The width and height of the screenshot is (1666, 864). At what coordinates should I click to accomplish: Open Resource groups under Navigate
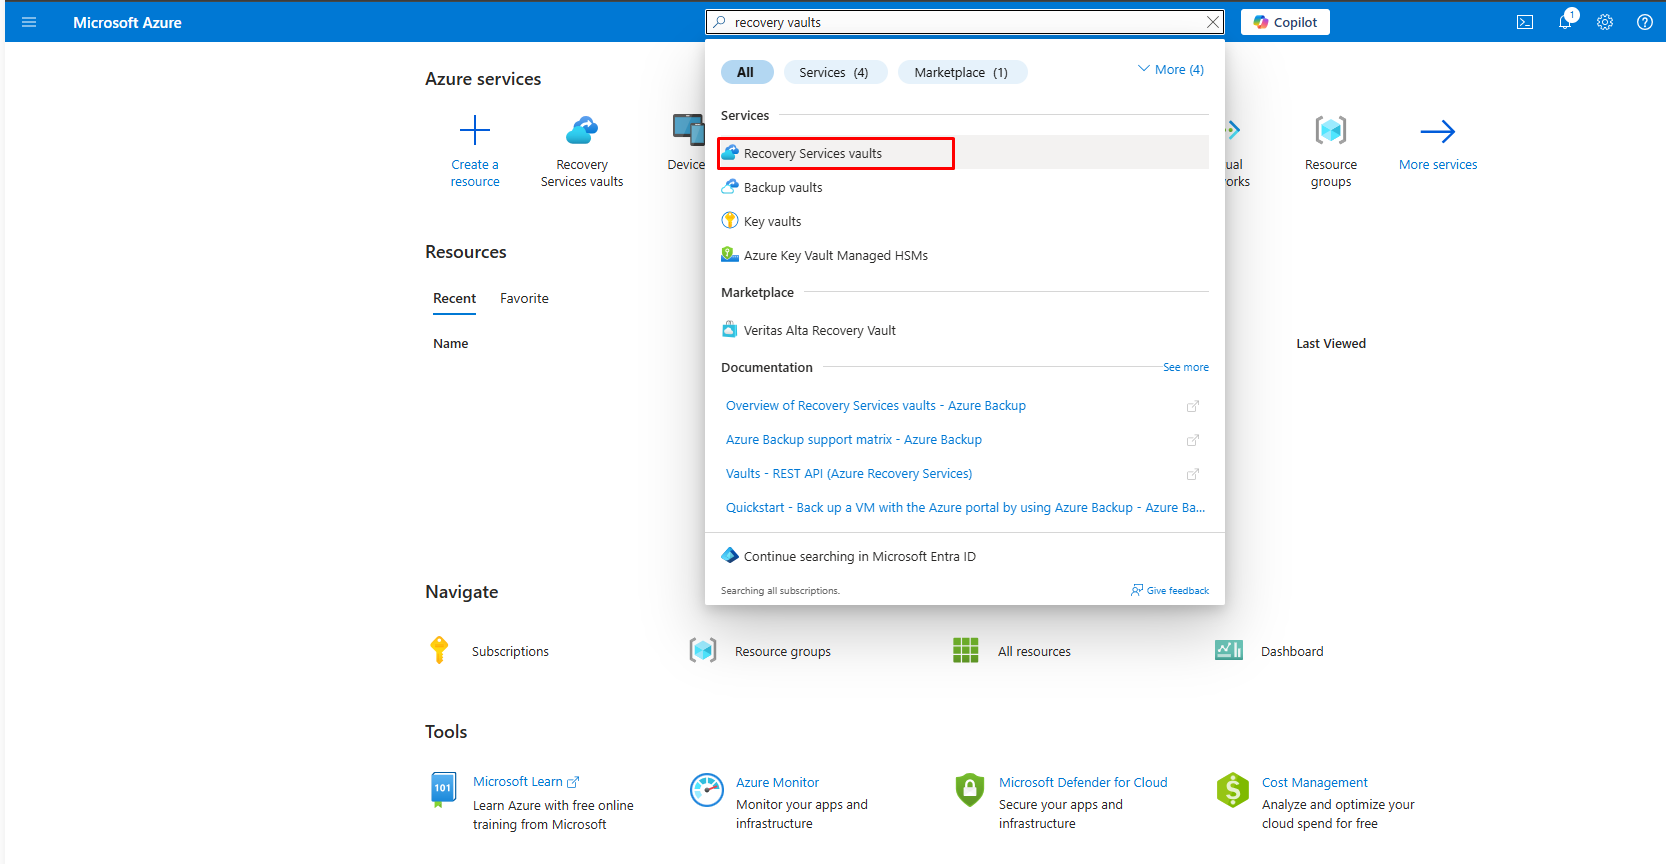pos(783,651)
